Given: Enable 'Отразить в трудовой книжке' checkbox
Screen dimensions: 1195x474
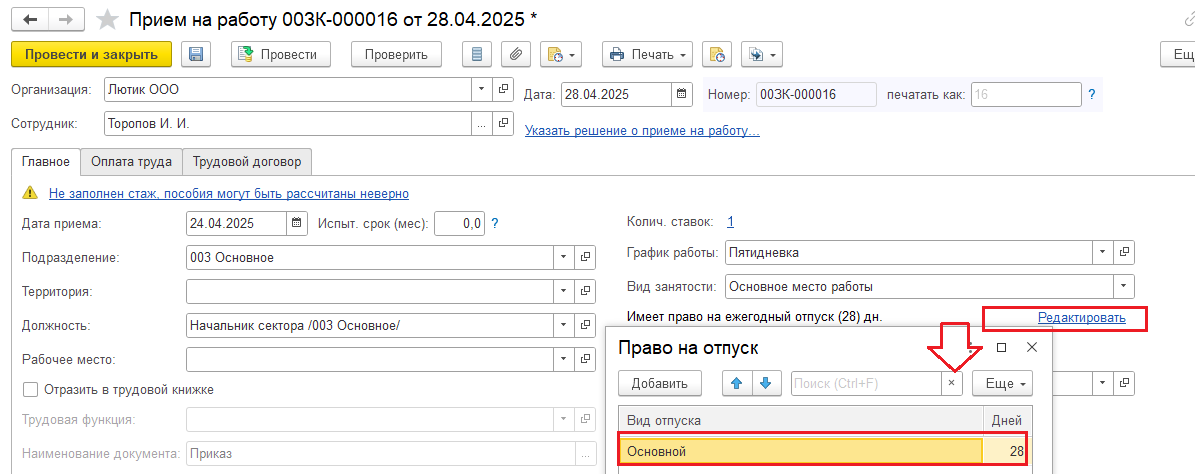Looking at the screenshot, I should (30, 390).
